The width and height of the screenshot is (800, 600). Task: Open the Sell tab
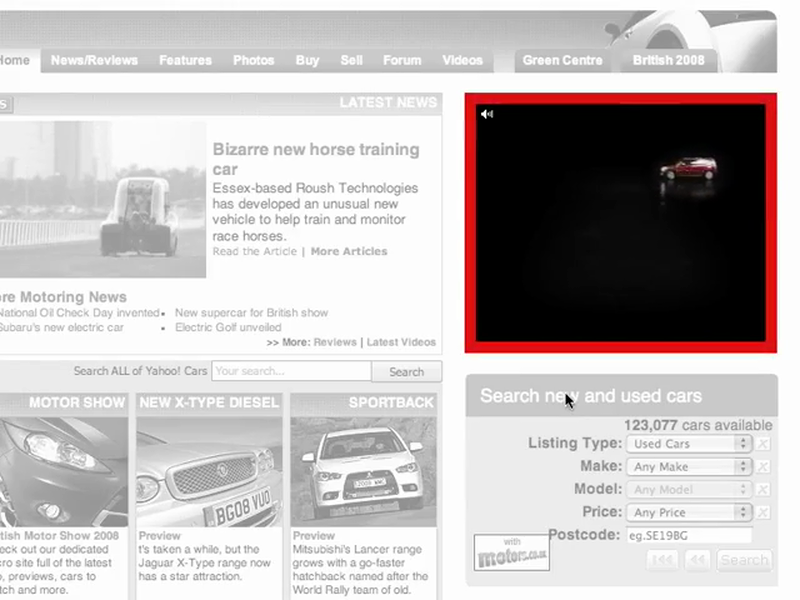(x=352, y=60)
